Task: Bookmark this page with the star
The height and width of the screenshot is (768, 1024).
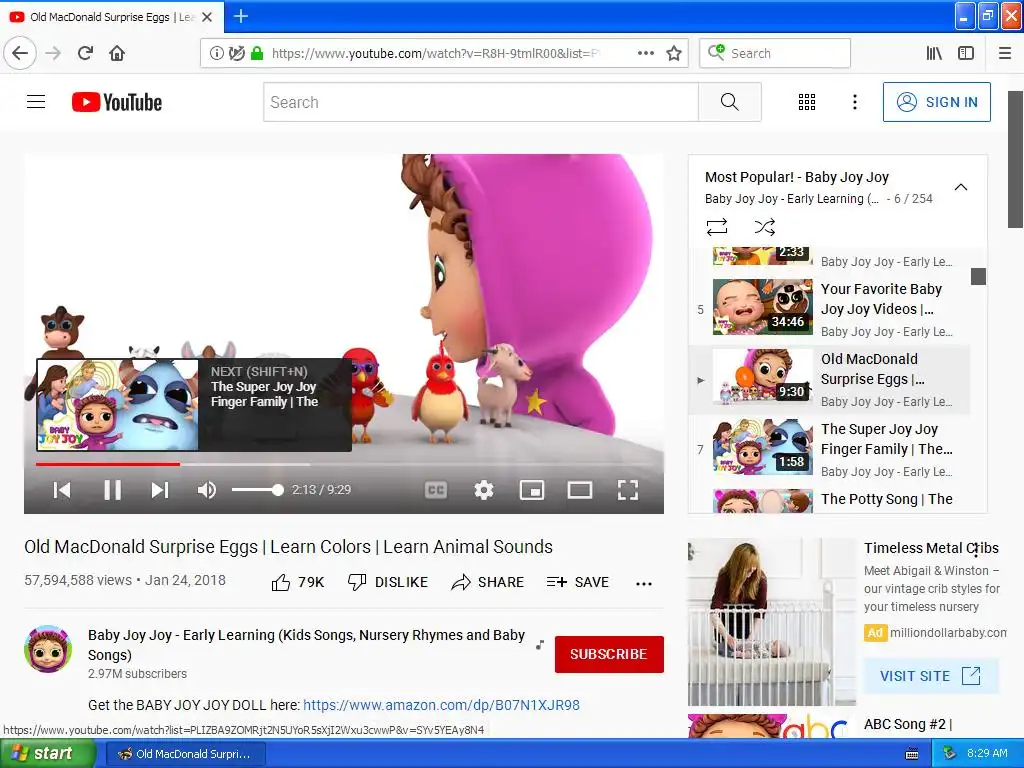Action: click(674, 53)
